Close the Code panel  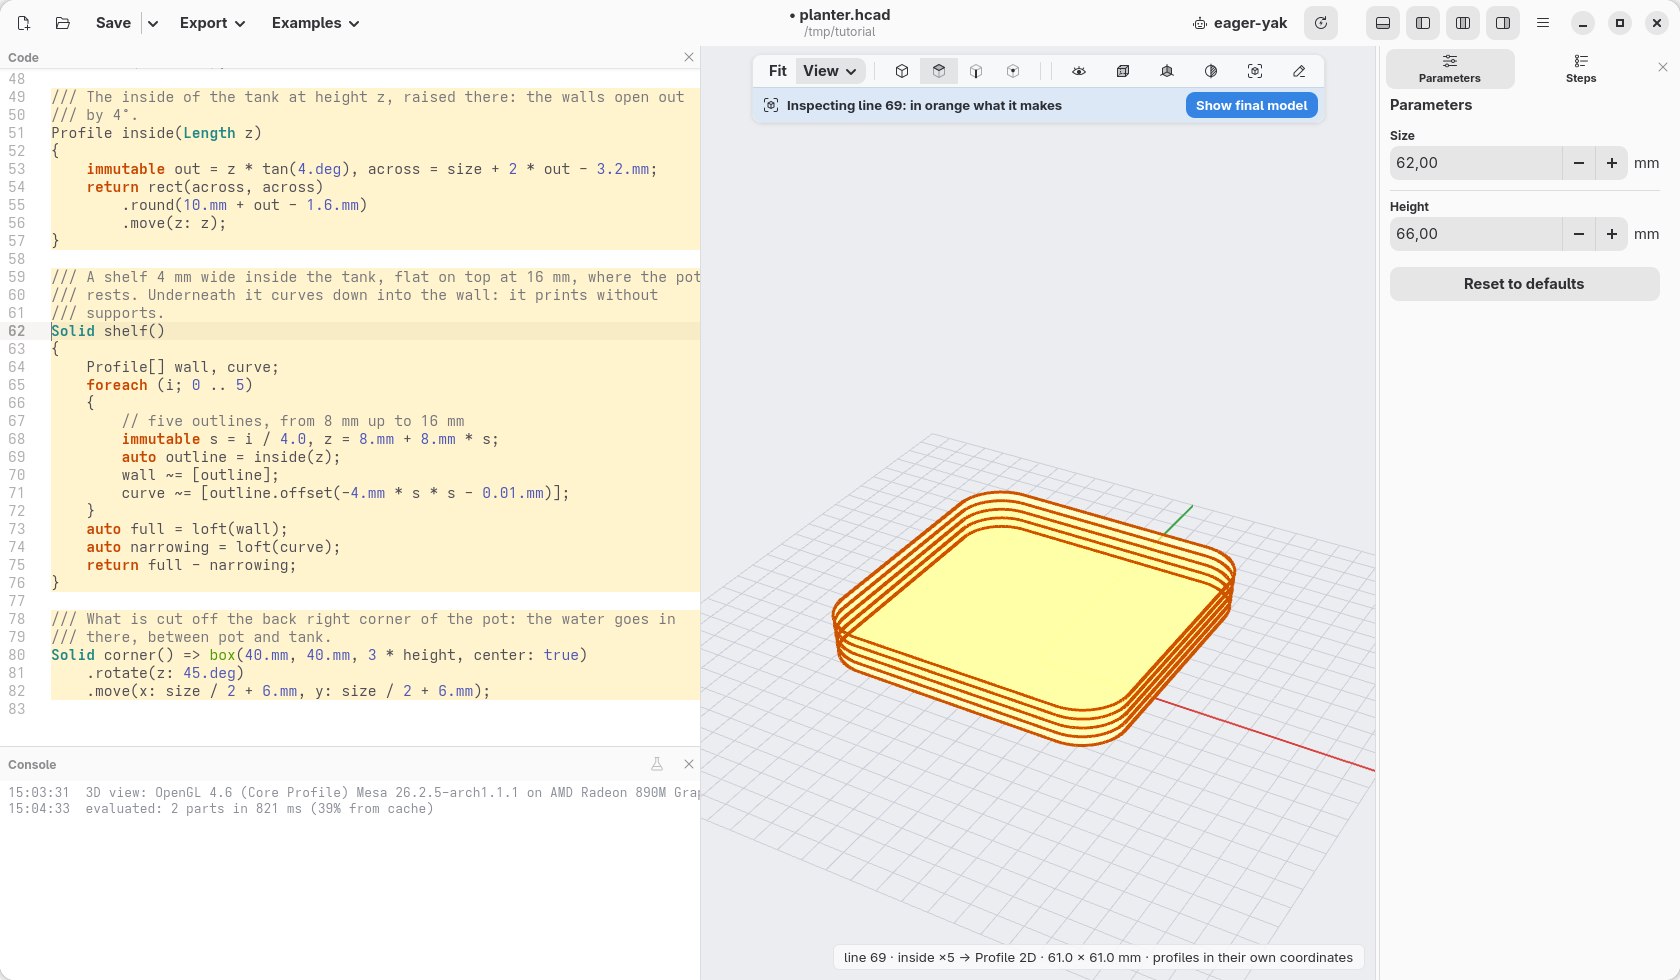coord(689,57)
